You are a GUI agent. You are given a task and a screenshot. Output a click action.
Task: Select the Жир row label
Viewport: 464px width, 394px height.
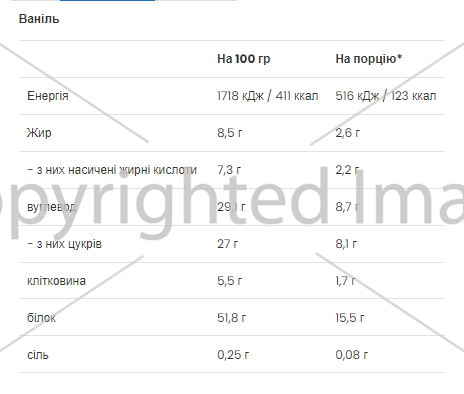tap(39, 133)
